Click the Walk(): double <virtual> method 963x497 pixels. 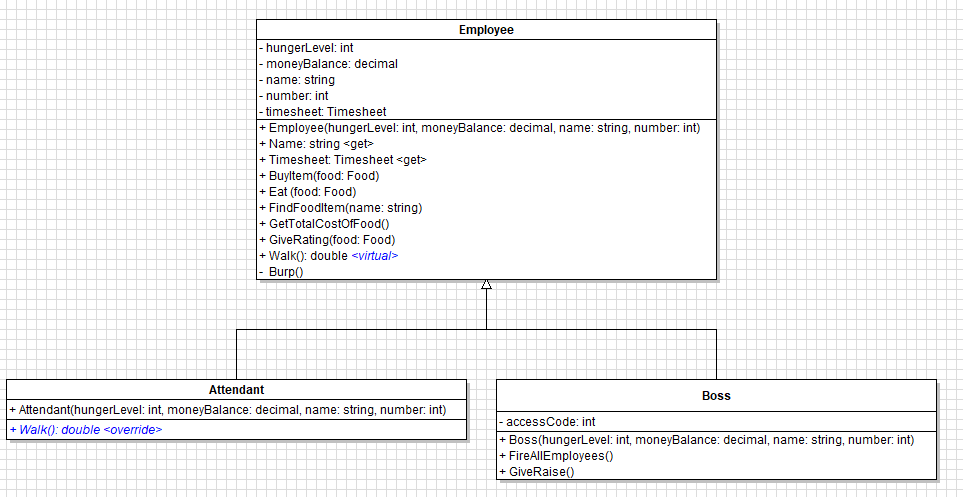pyautogui.click(x=328, y=256)
